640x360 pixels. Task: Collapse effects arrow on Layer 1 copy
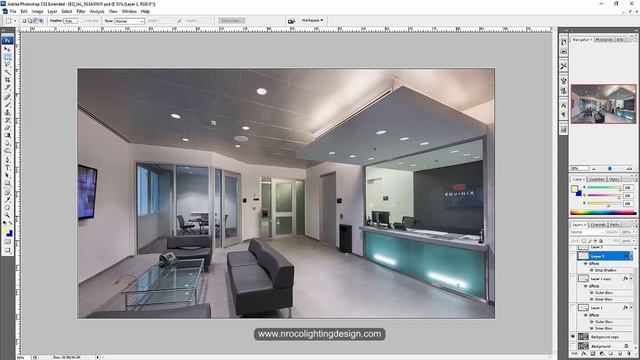631,279
